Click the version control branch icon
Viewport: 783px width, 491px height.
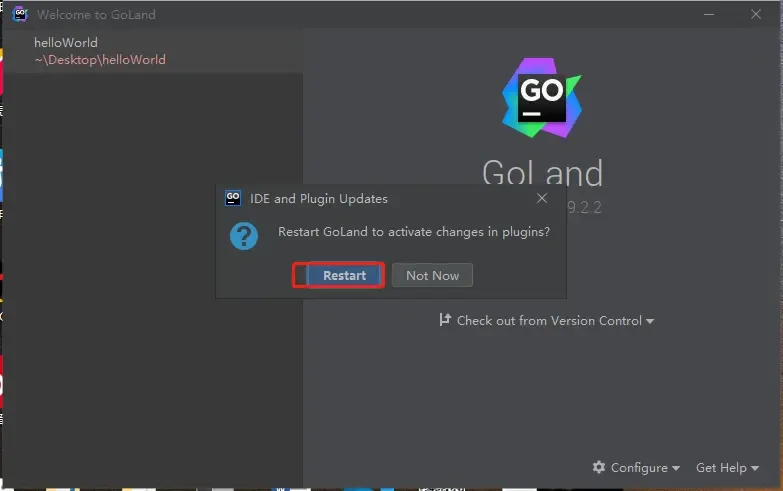(x=445, y=320)
